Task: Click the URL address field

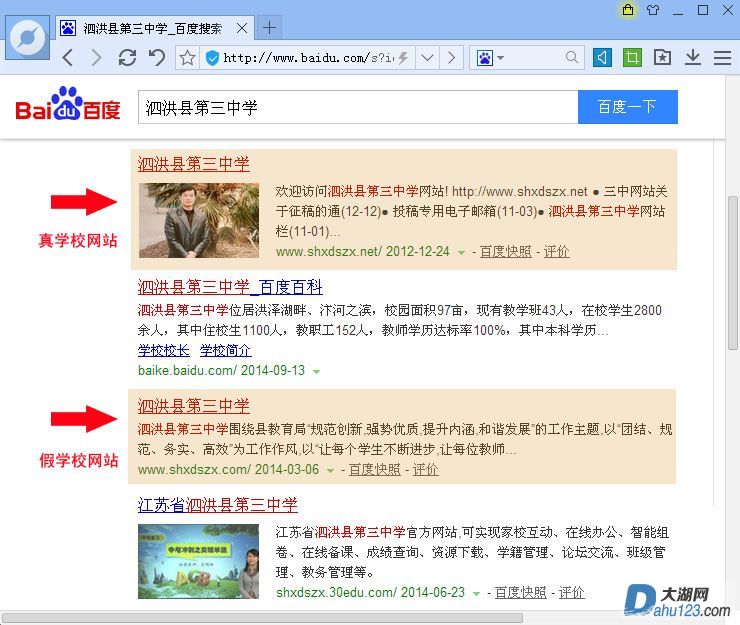Action: 308,58
